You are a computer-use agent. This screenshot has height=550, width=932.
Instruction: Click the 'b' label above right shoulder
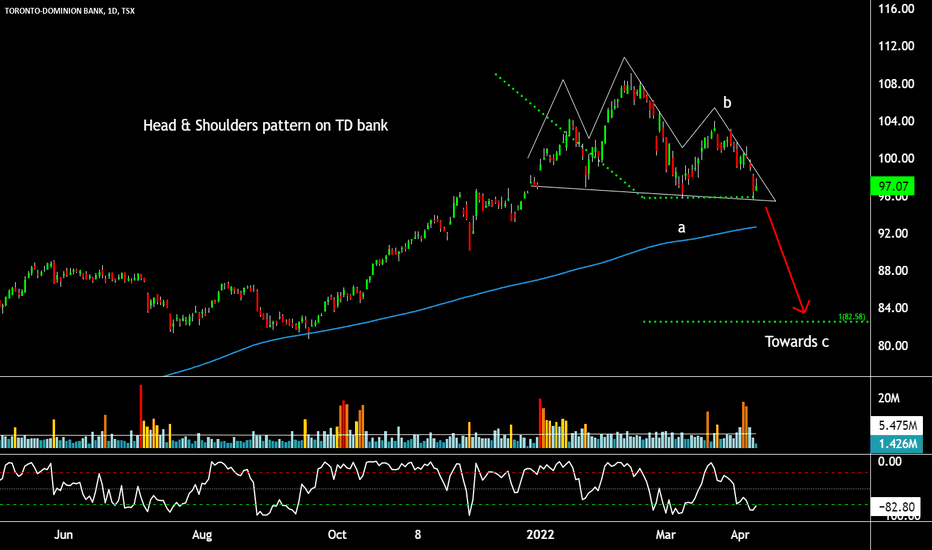tap(727, 102)
